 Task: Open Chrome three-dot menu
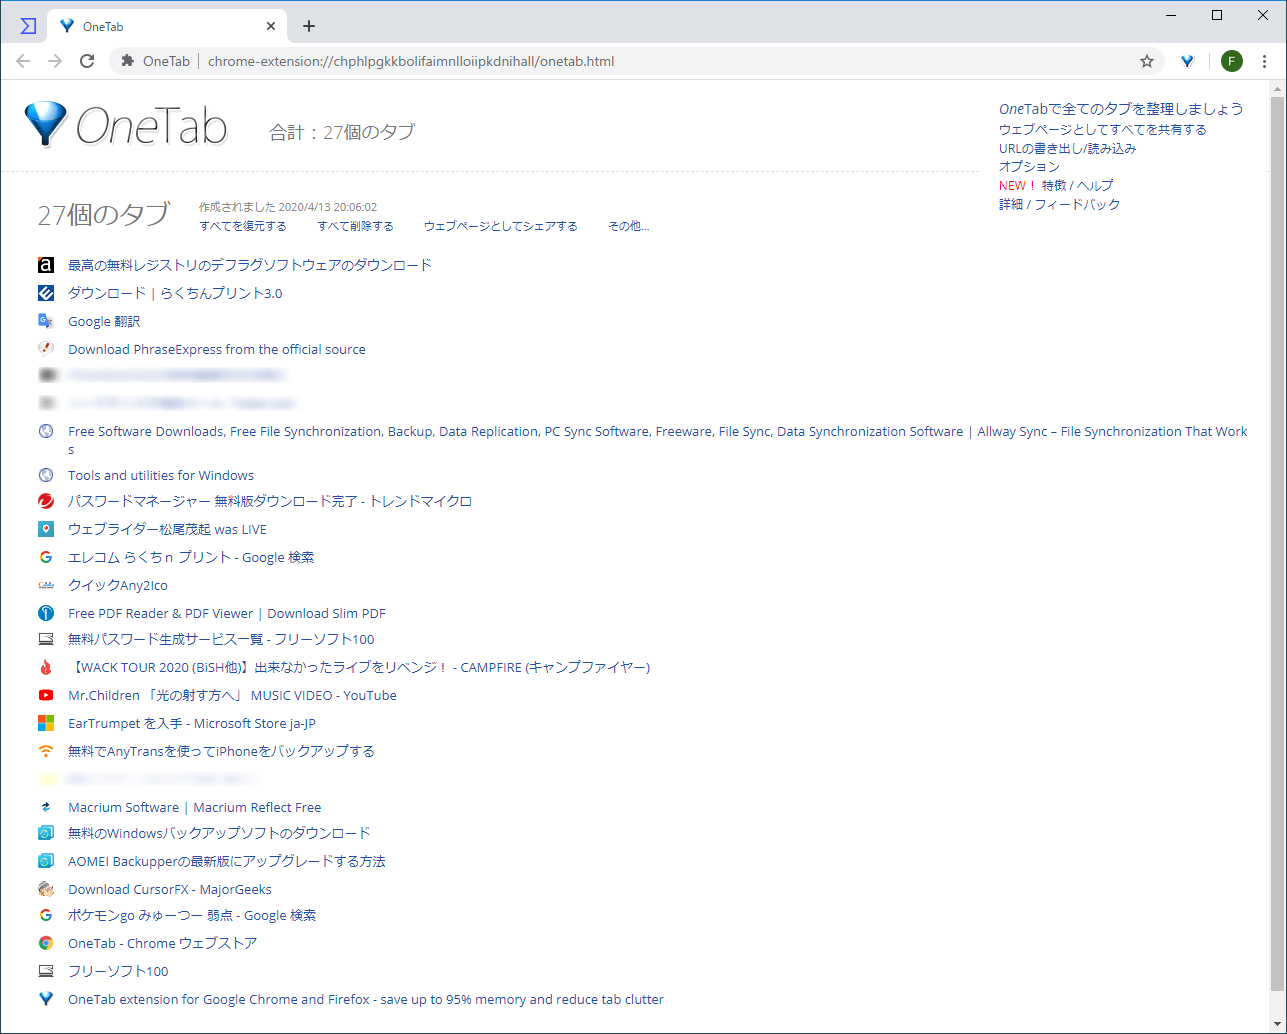tap(1265, 61)
